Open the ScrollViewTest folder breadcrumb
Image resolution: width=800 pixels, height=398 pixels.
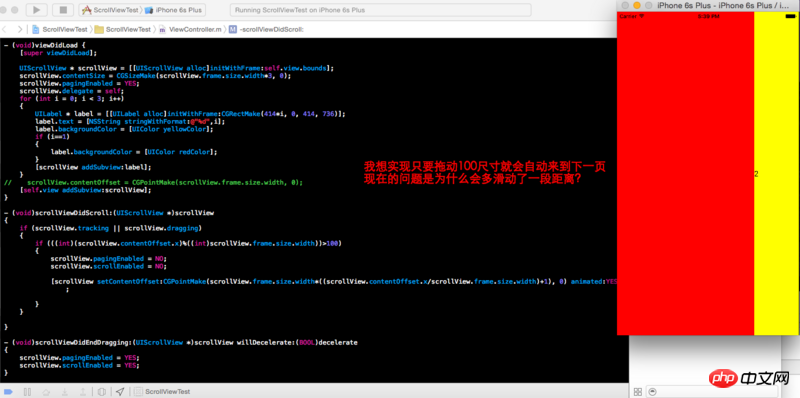[x=122, y=30]
